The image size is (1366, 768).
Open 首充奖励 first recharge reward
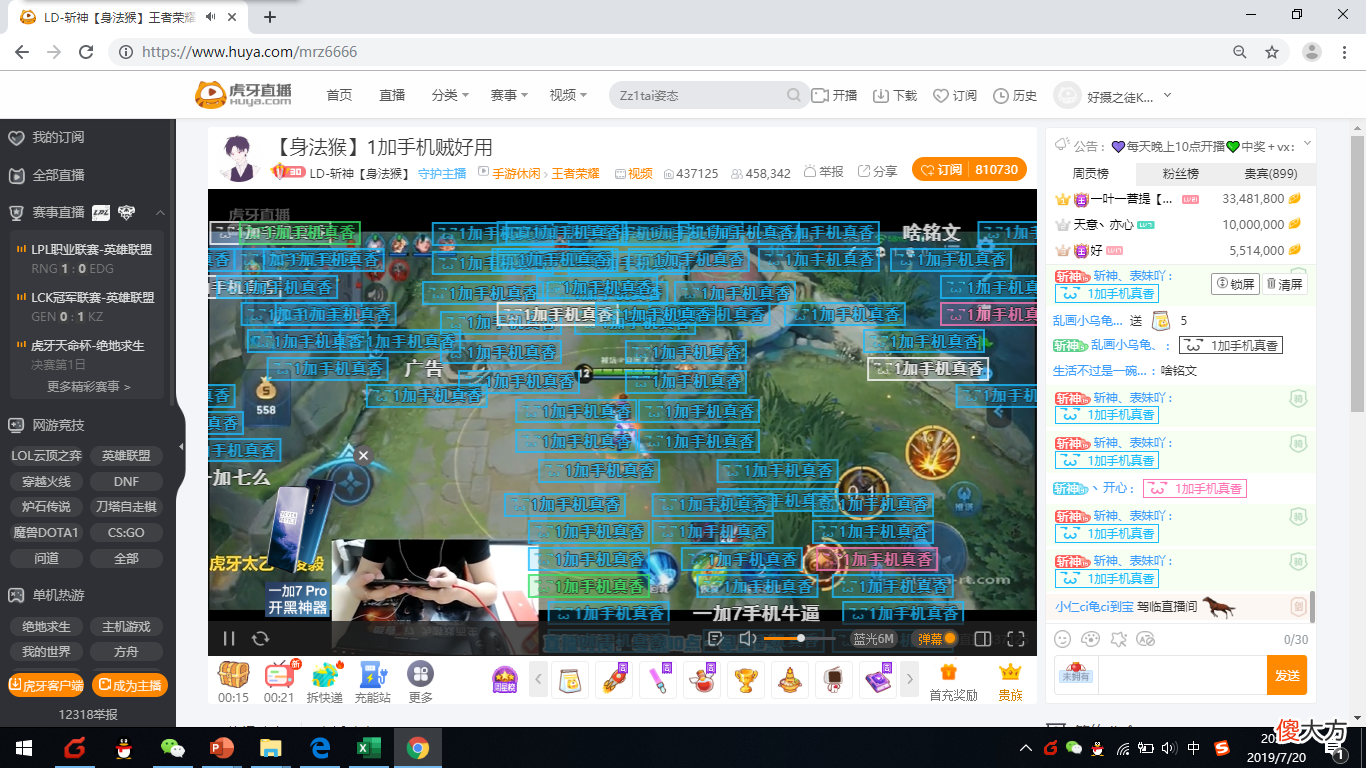coord(951,682)
